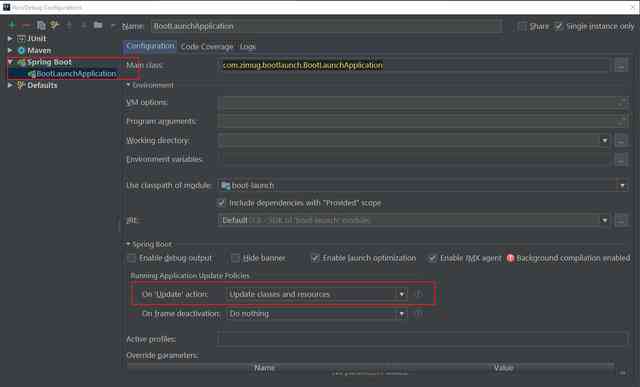Toggle Enable launch optimization
The image size is (640, 387).
[315, 258]
